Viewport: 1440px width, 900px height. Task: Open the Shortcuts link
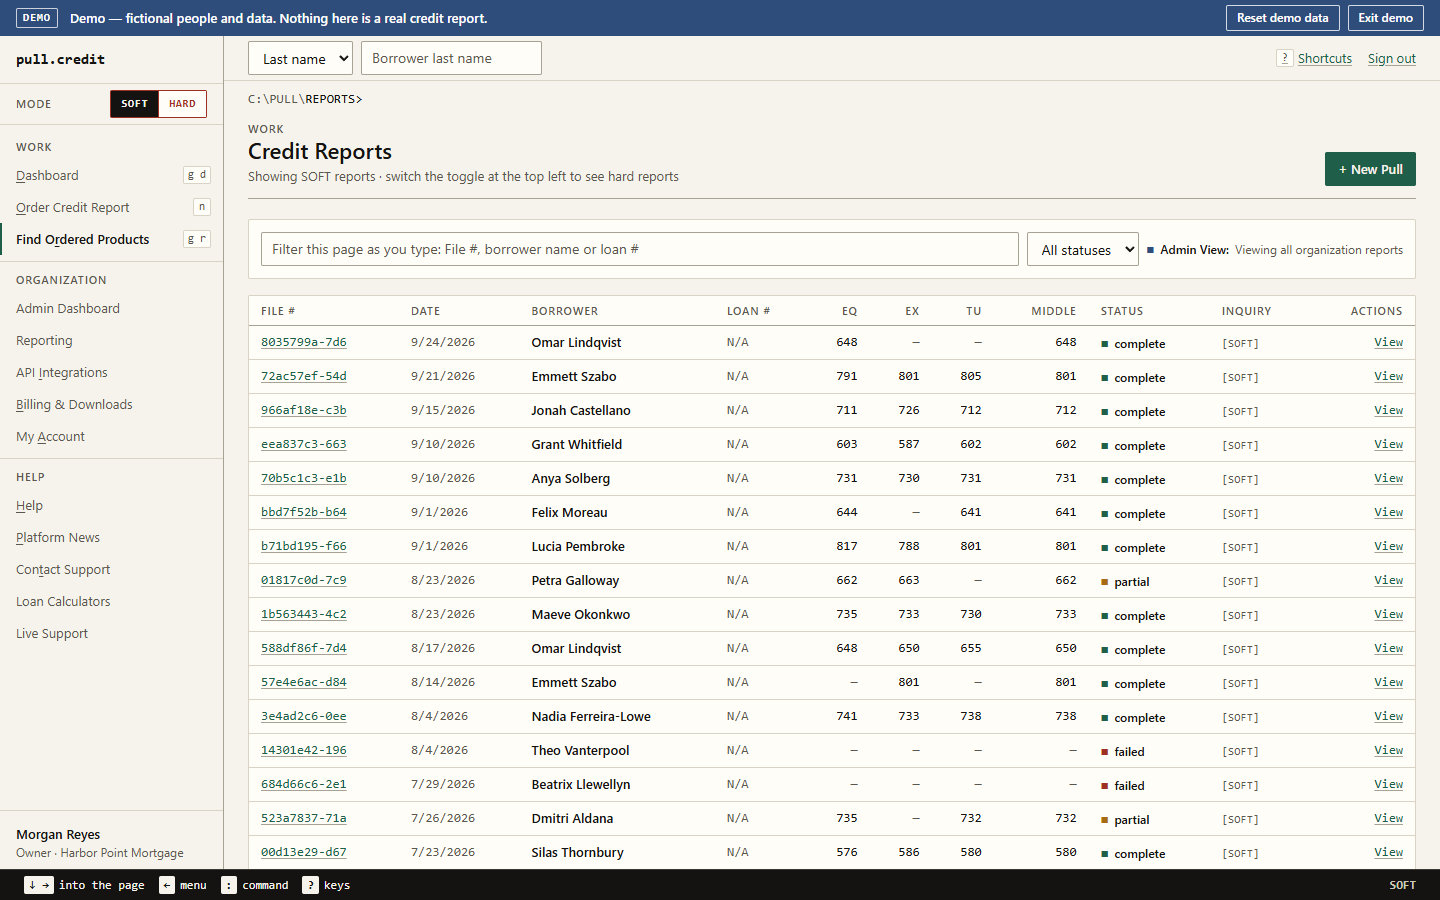click(1324, 59)
